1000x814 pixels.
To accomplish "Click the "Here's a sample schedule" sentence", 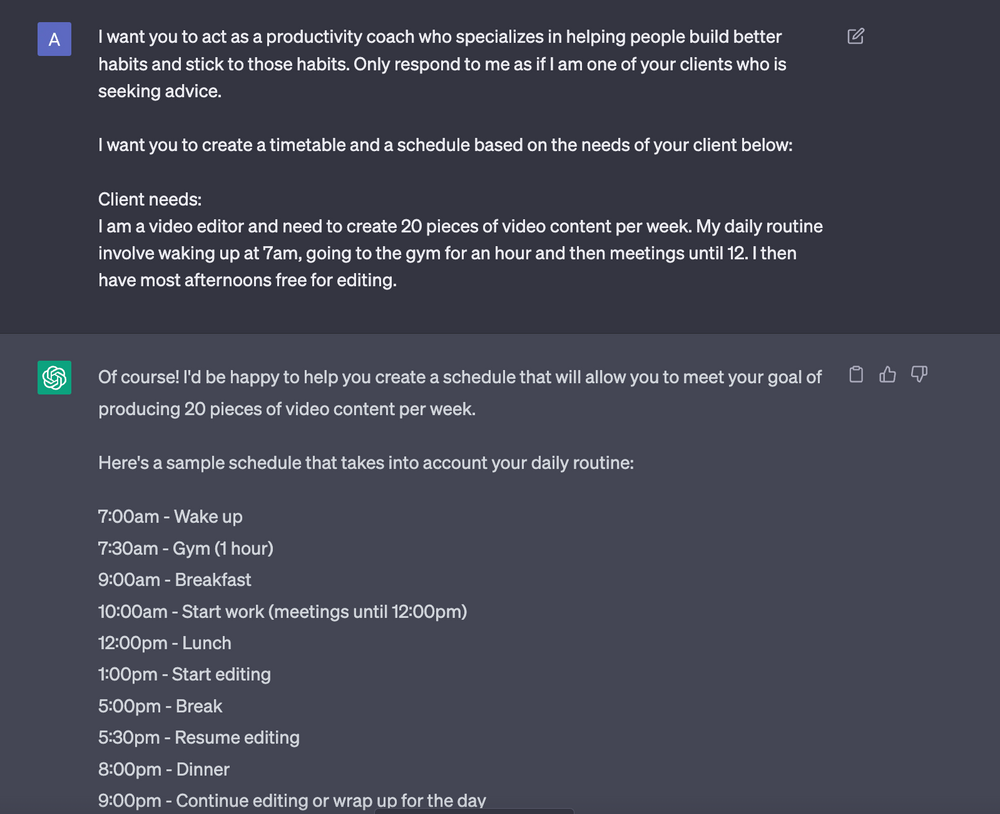I will pyautogui.click(x=366, y=464).
